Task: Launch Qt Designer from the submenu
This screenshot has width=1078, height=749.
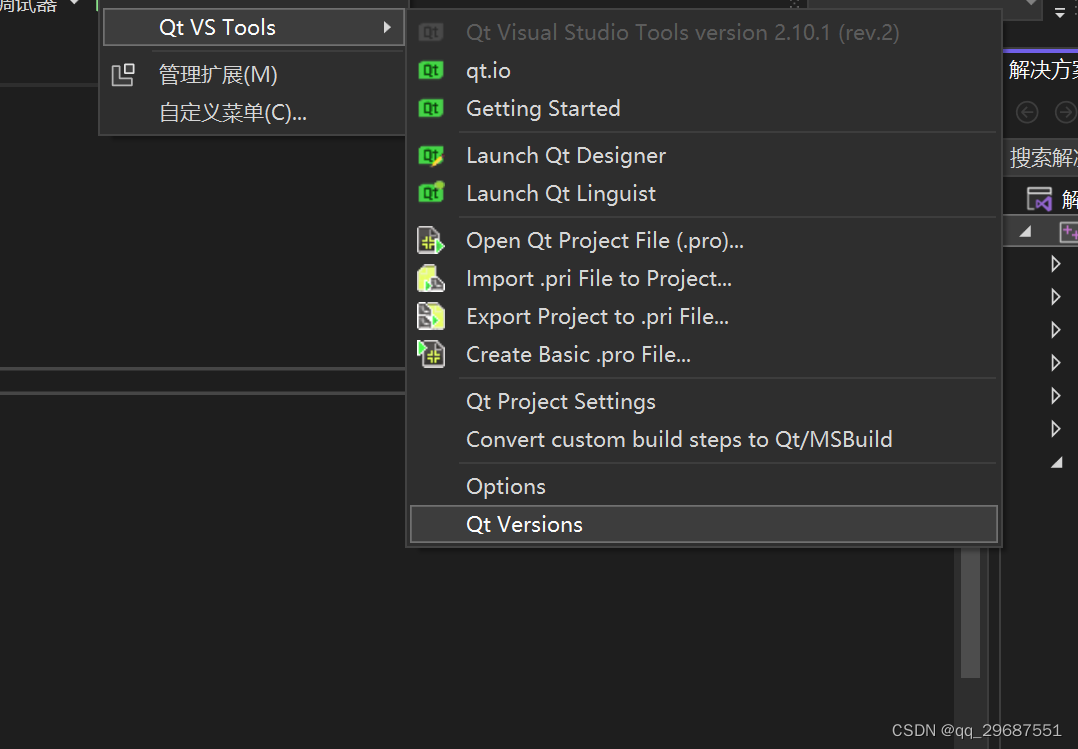Action: [565, 155]
